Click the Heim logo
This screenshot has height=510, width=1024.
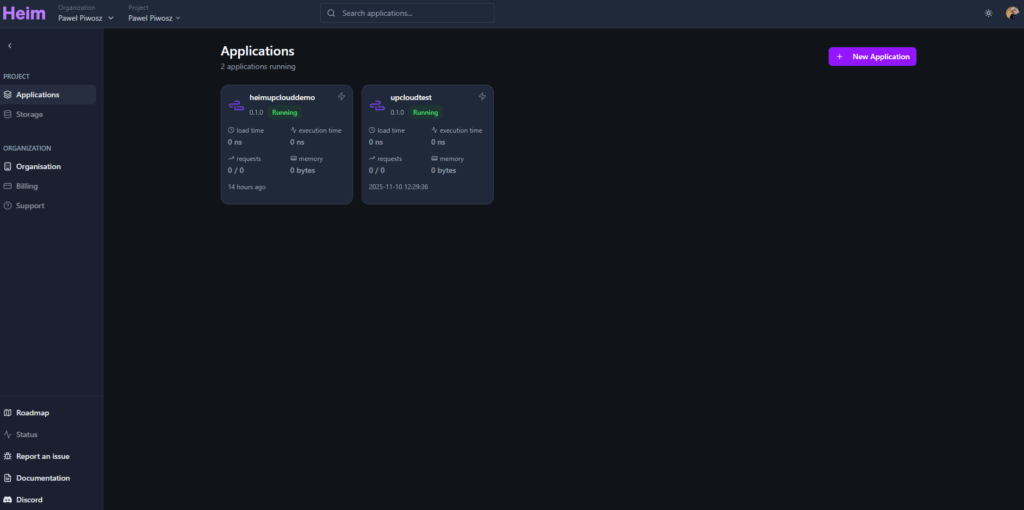coord(24,14)
